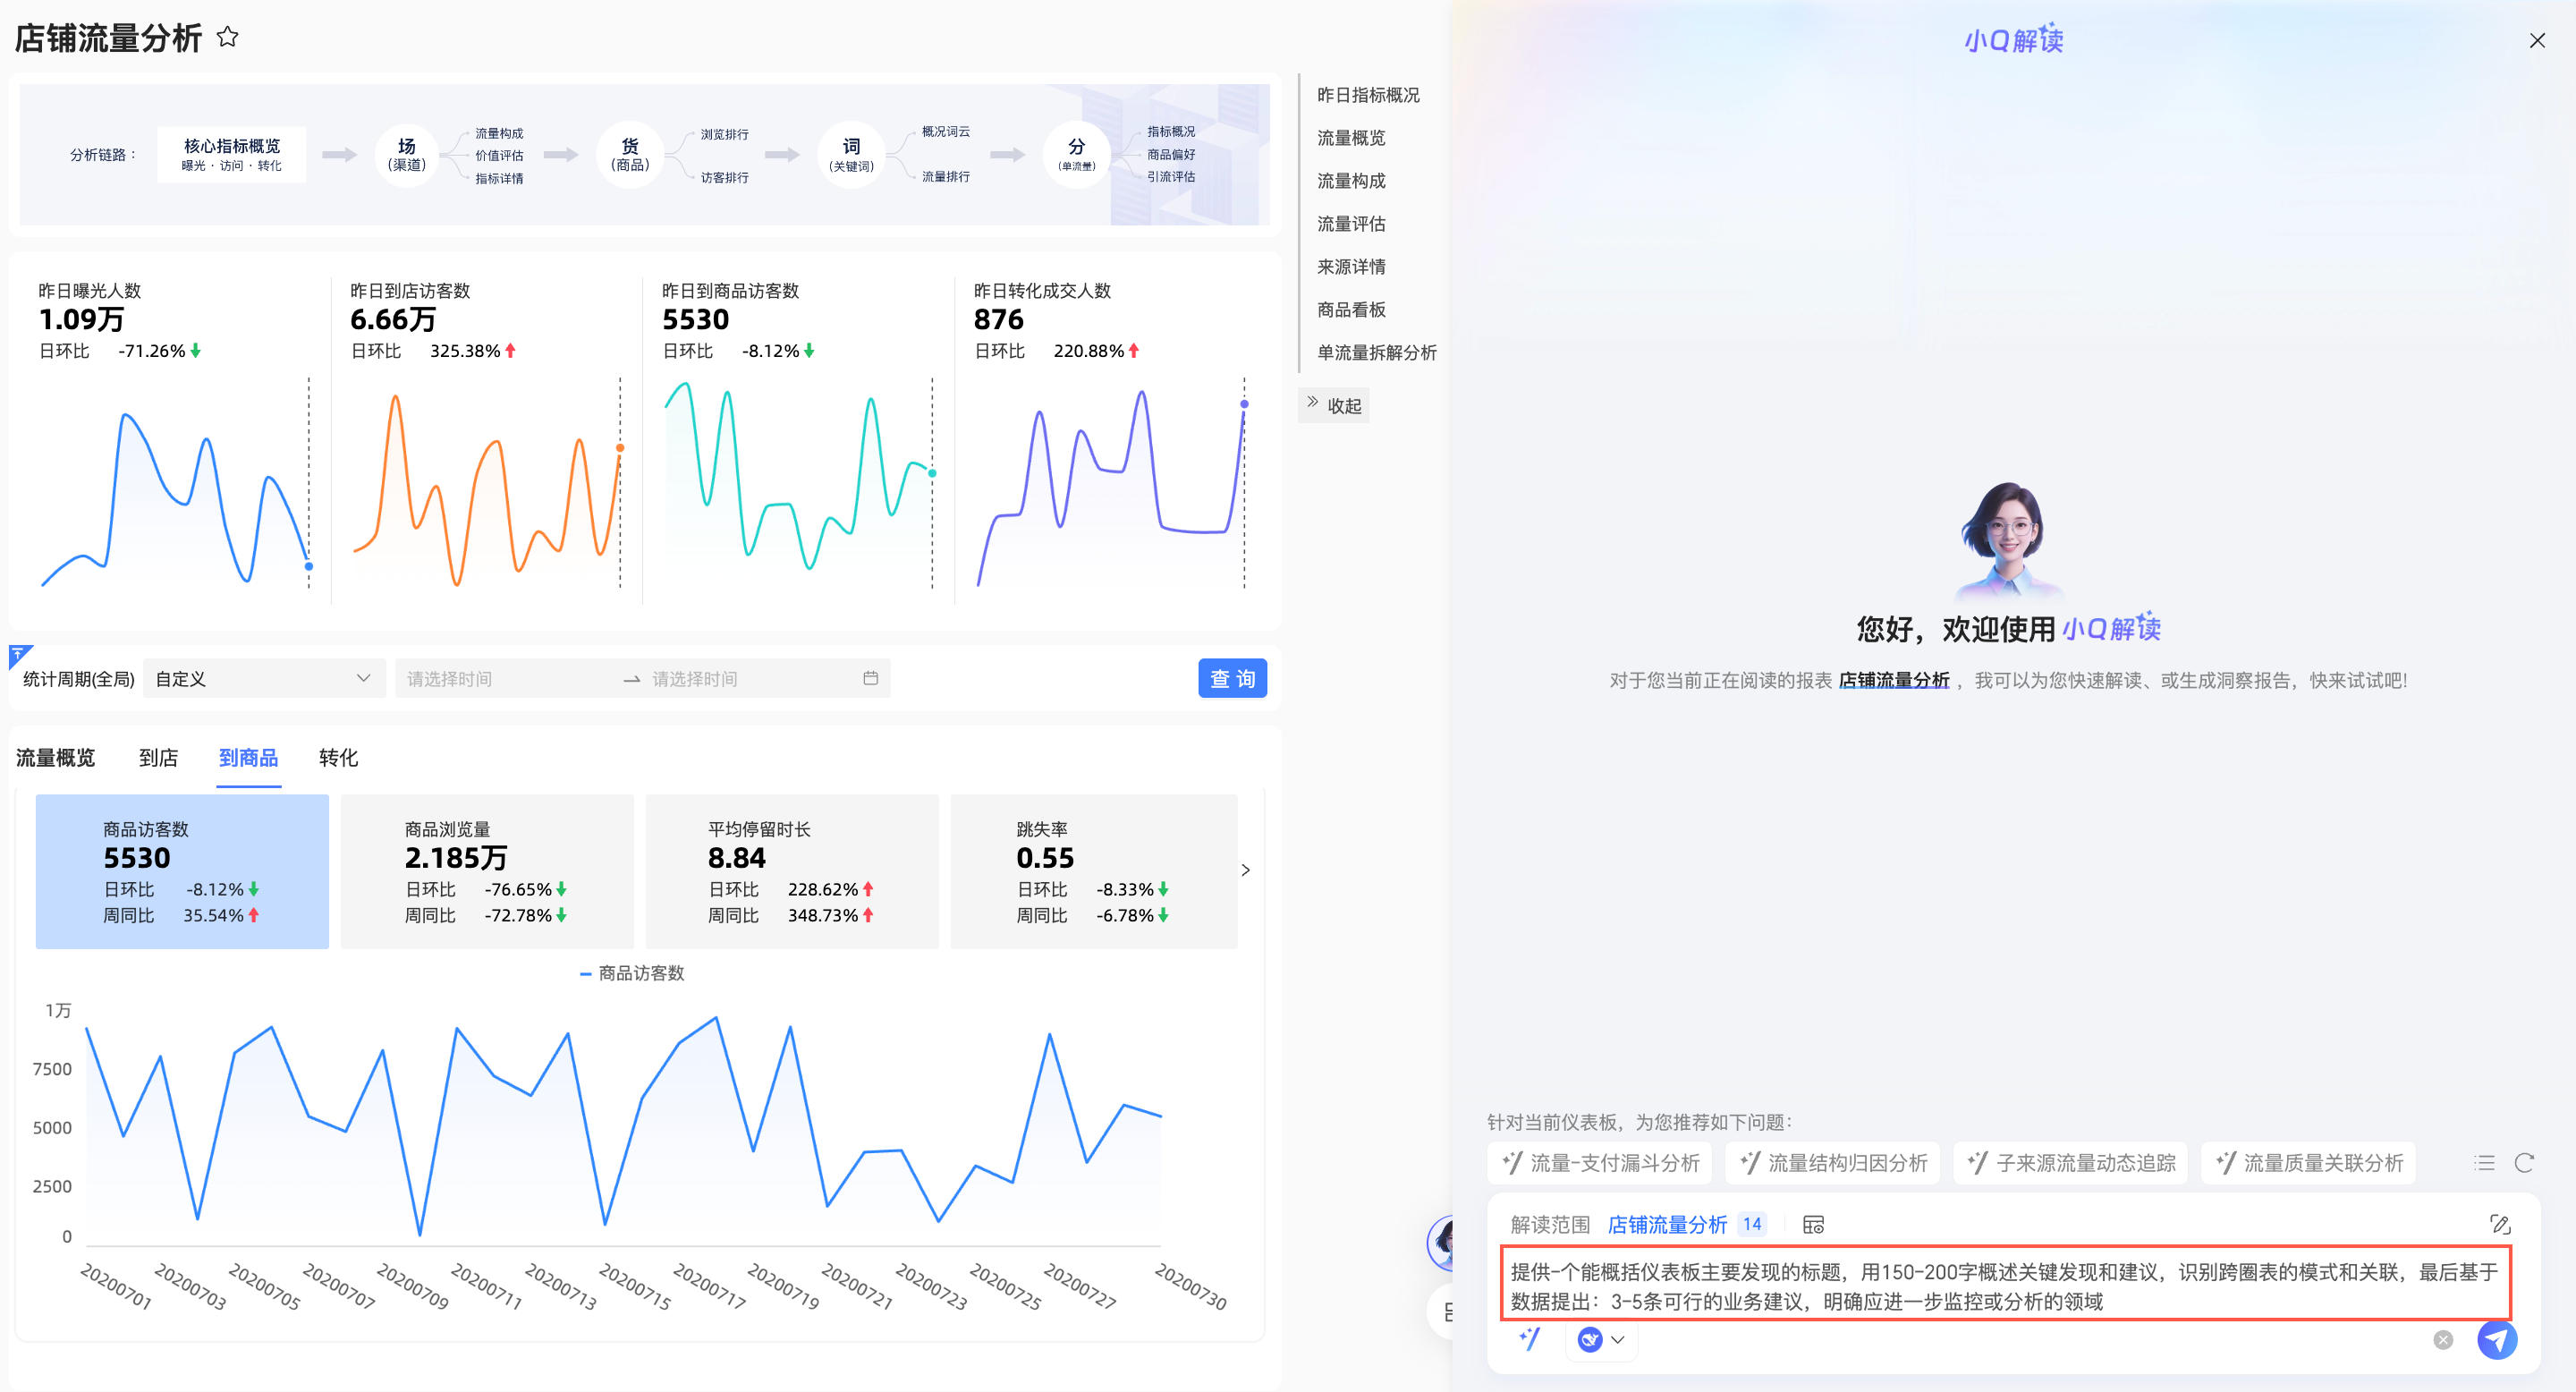The image size is (2576, 1392).
Task: Switch to the 到店 tab
Action: click(158, 757)
